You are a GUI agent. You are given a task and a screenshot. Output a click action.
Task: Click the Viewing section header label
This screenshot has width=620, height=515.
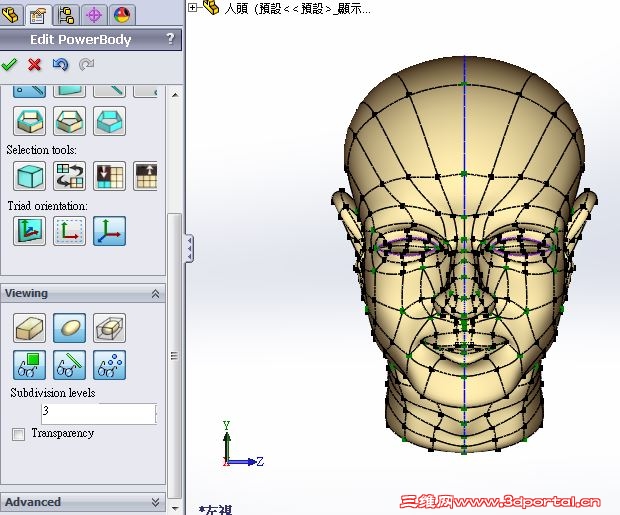[x=26, y=293]
